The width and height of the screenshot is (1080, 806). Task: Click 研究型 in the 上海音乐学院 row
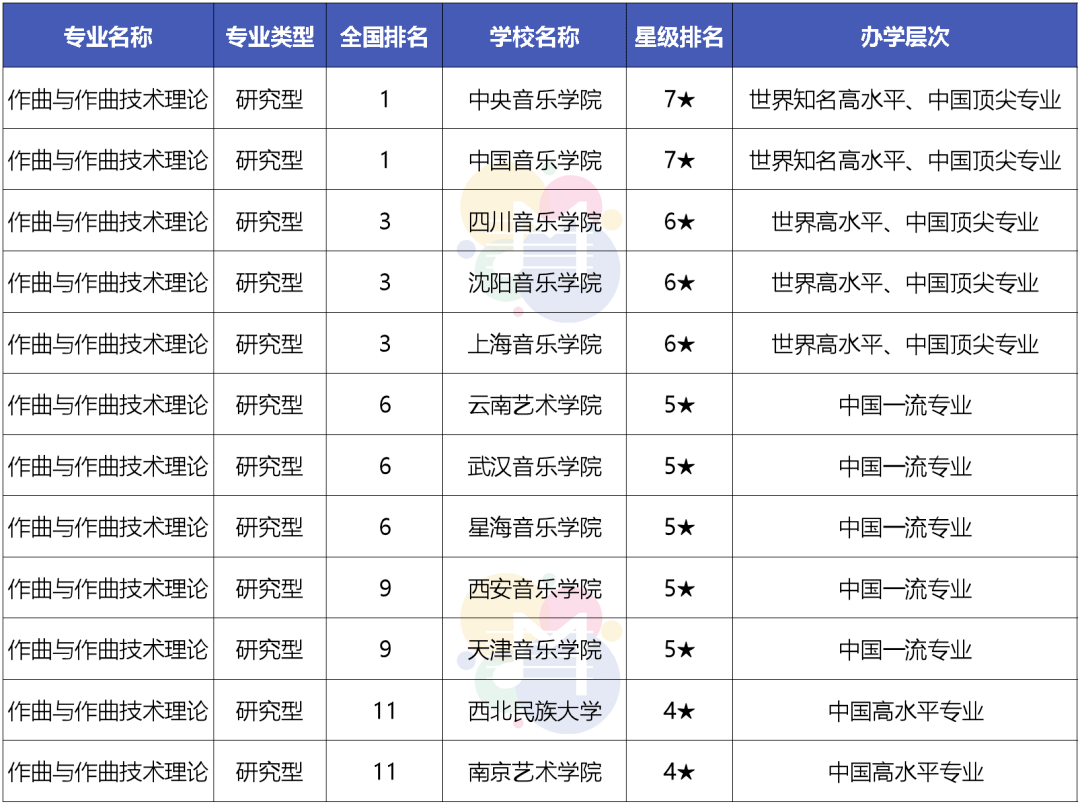[269, 344]
